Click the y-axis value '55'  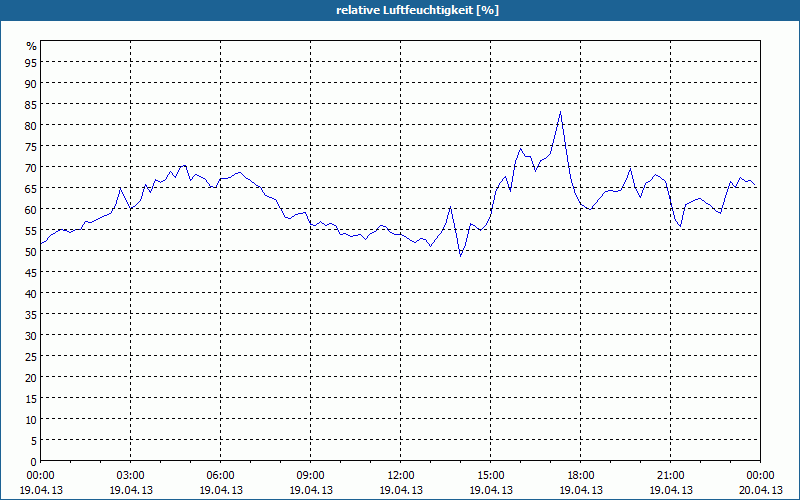pyautogui.click(x=31, y=231)
